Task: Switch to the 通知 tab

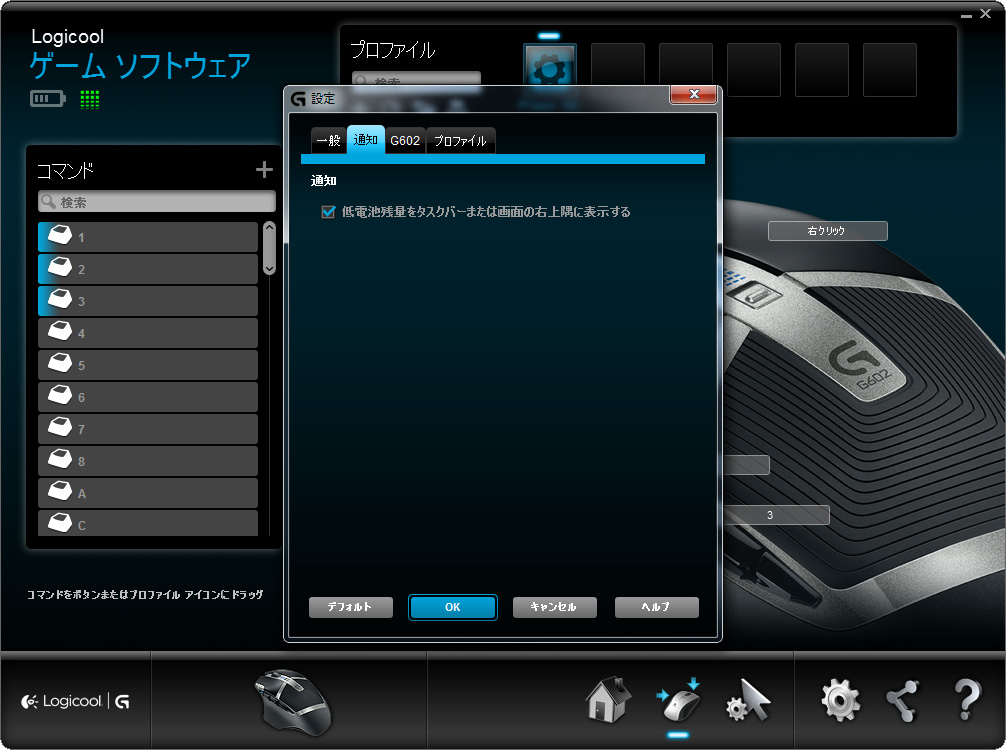Action: pos(366,140)
